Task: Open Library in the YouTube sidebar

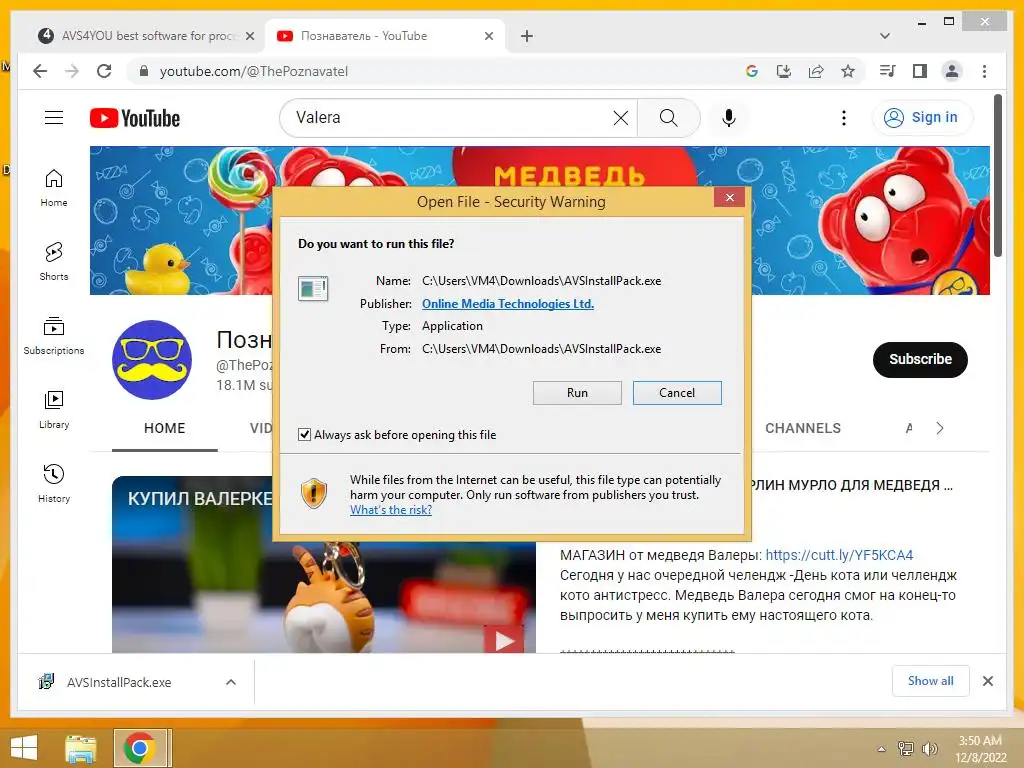Action: click(54, 409)
